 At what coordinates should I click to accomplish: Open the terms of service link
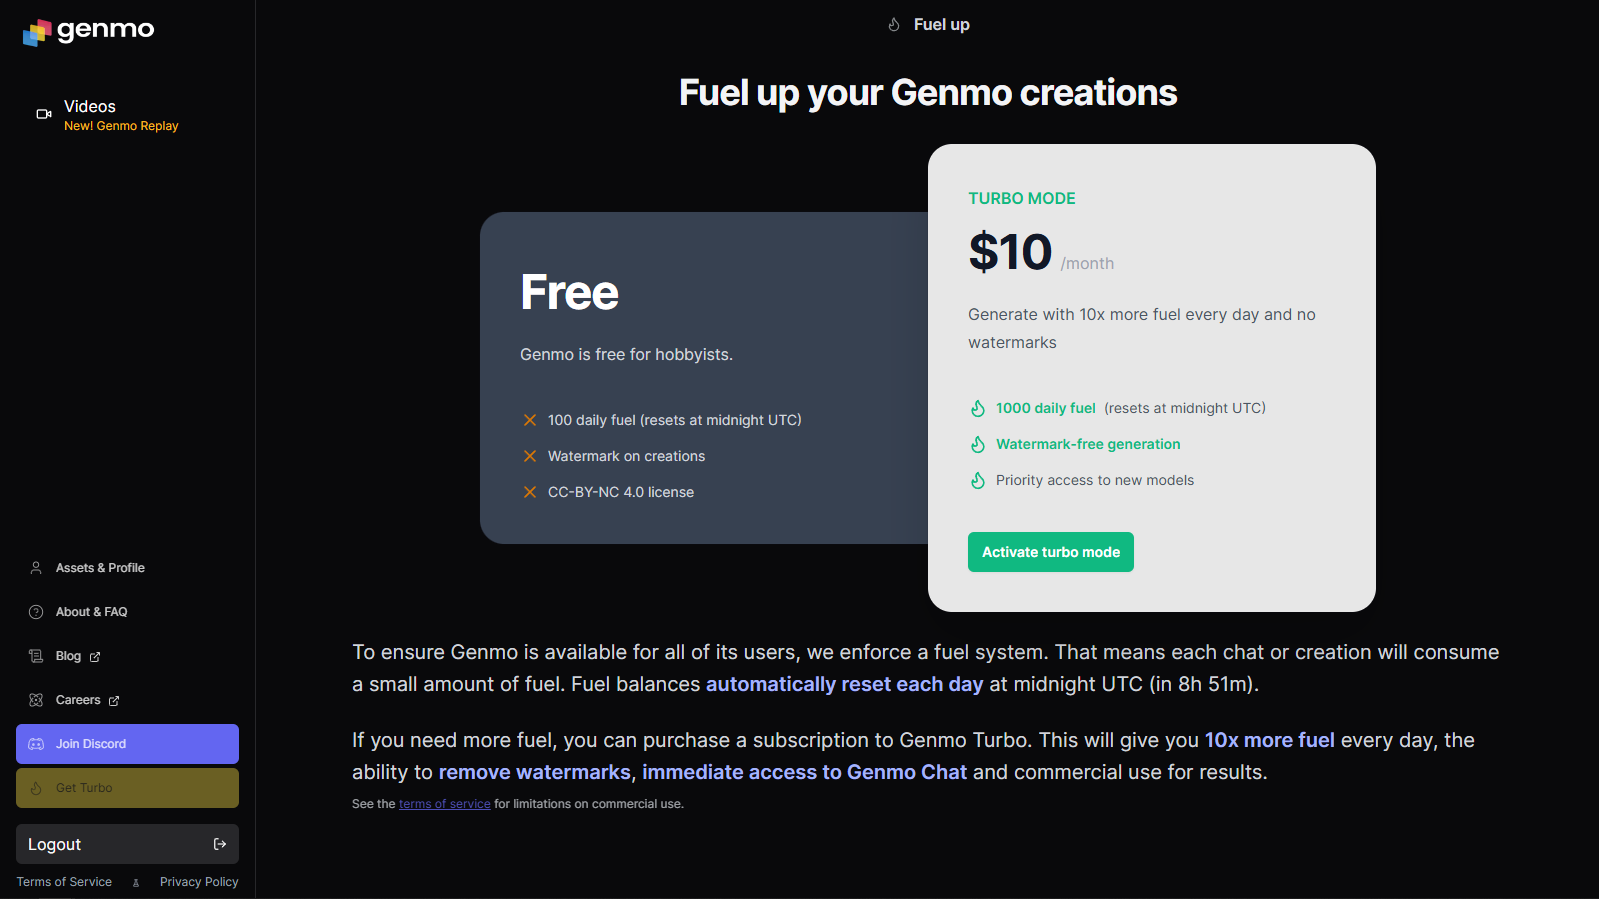[x=445, y=804]
